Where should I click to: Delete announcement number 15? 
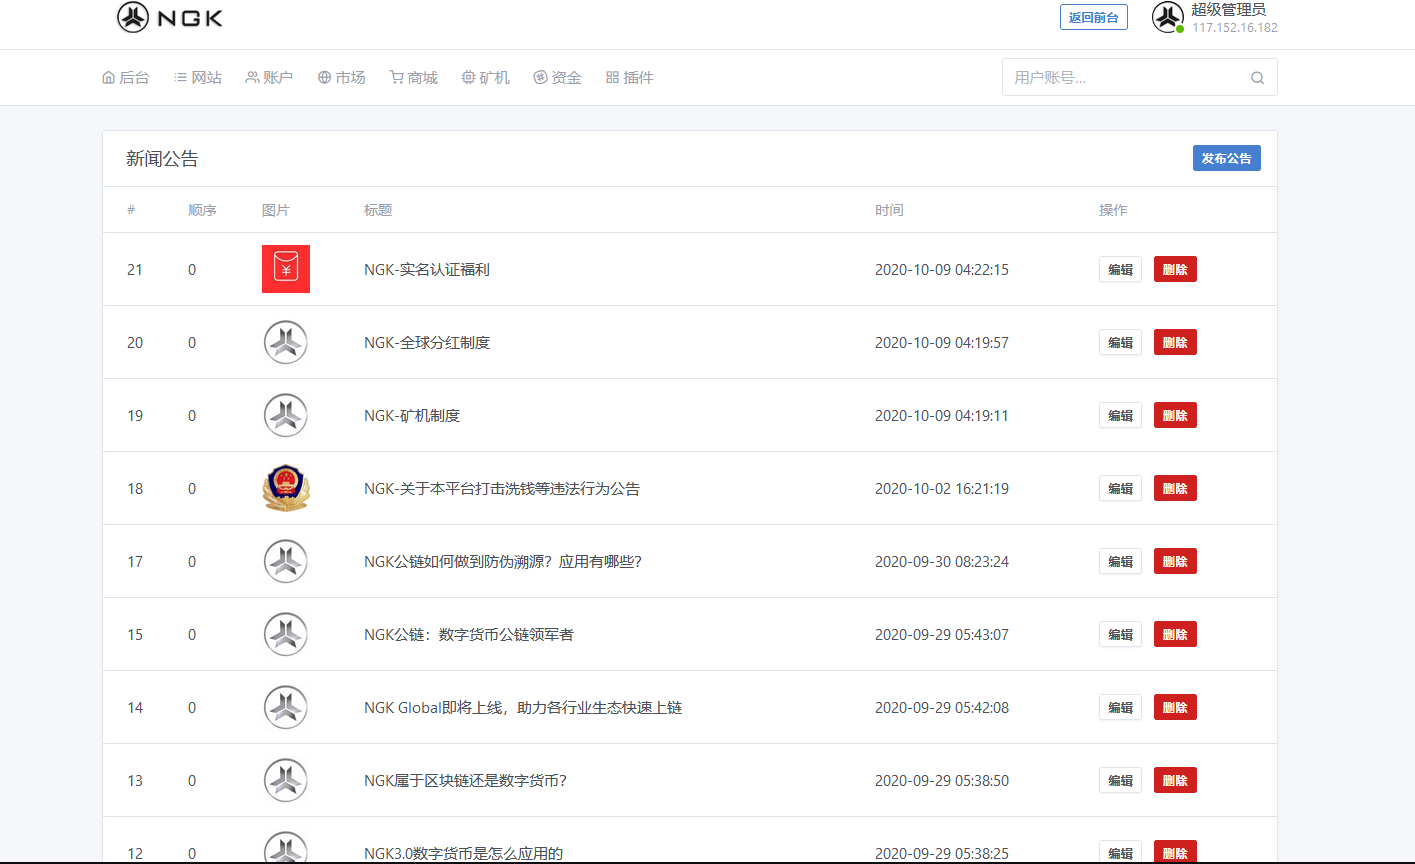coord(1175,634)
